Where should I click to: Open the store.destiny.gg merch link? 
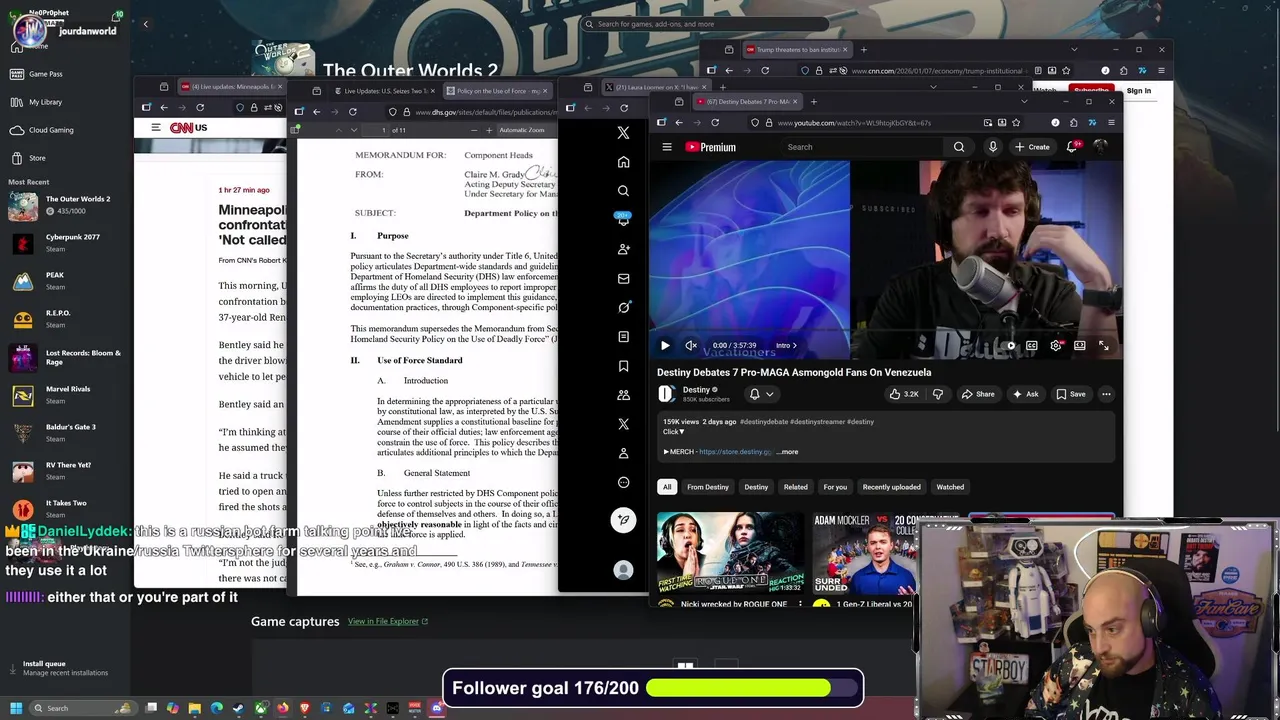click(x=735, y=452)
